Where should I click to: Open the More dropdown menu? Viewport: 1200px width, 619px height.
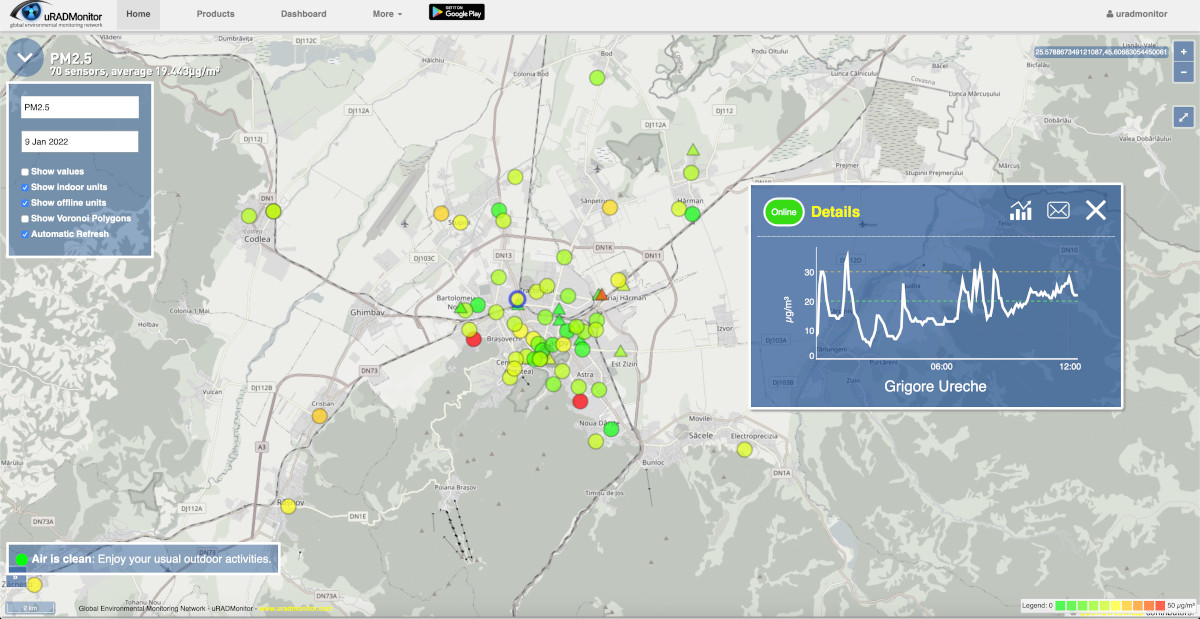click(x=387, y=14)
